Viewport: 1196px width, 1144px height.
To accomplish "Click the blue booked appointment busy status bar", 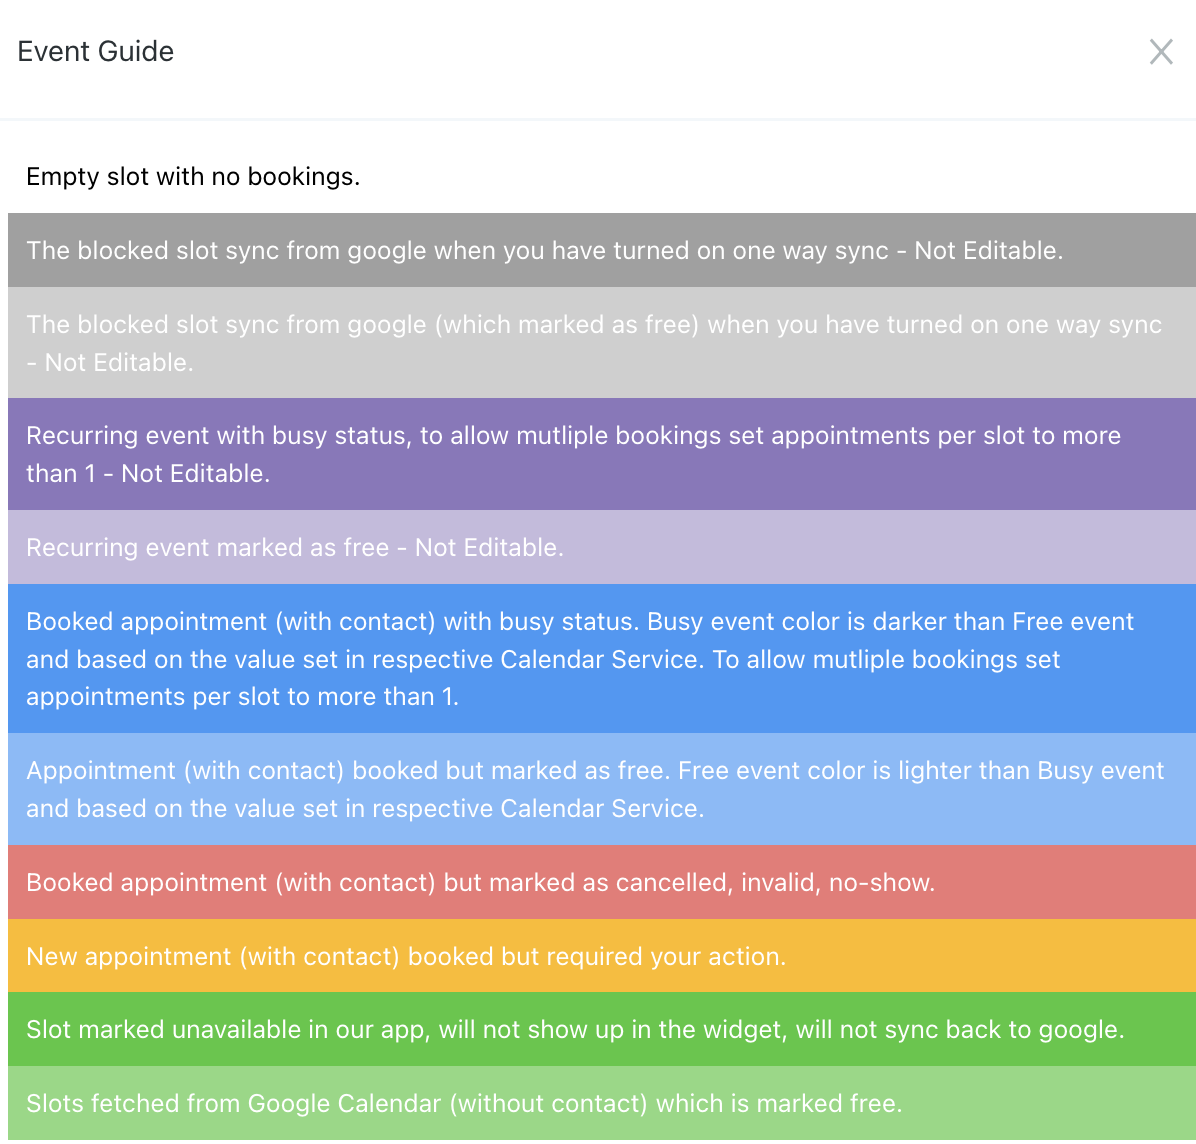I will (602, 658).
